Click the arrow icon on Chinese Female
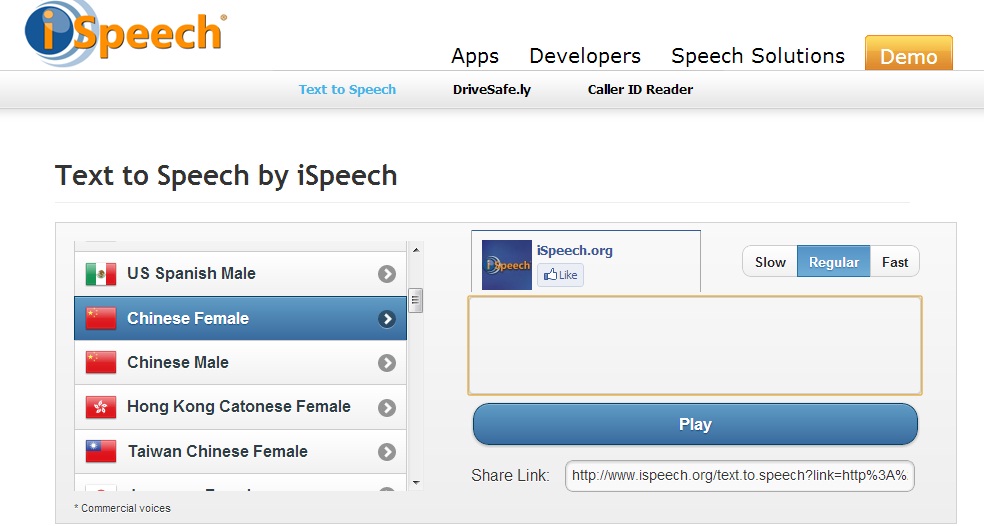 tap(387, 319)
